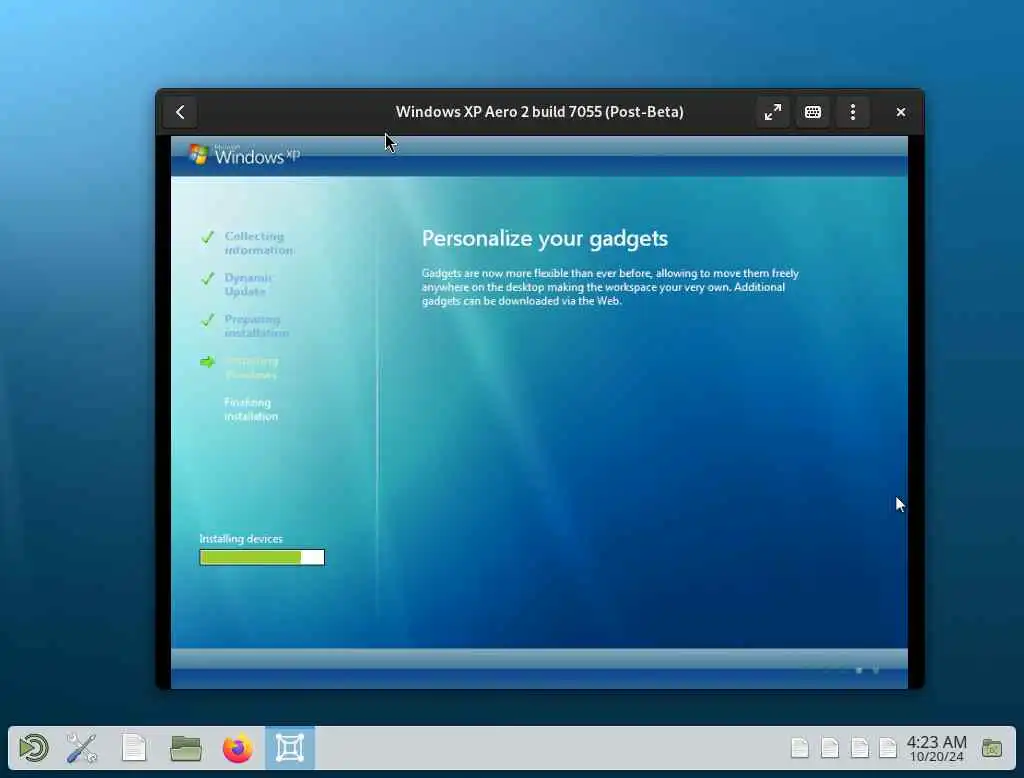This screenshot has width=1024, height=778.
Task: Click the green arrow current-step marker
Action: click(208, 362)
